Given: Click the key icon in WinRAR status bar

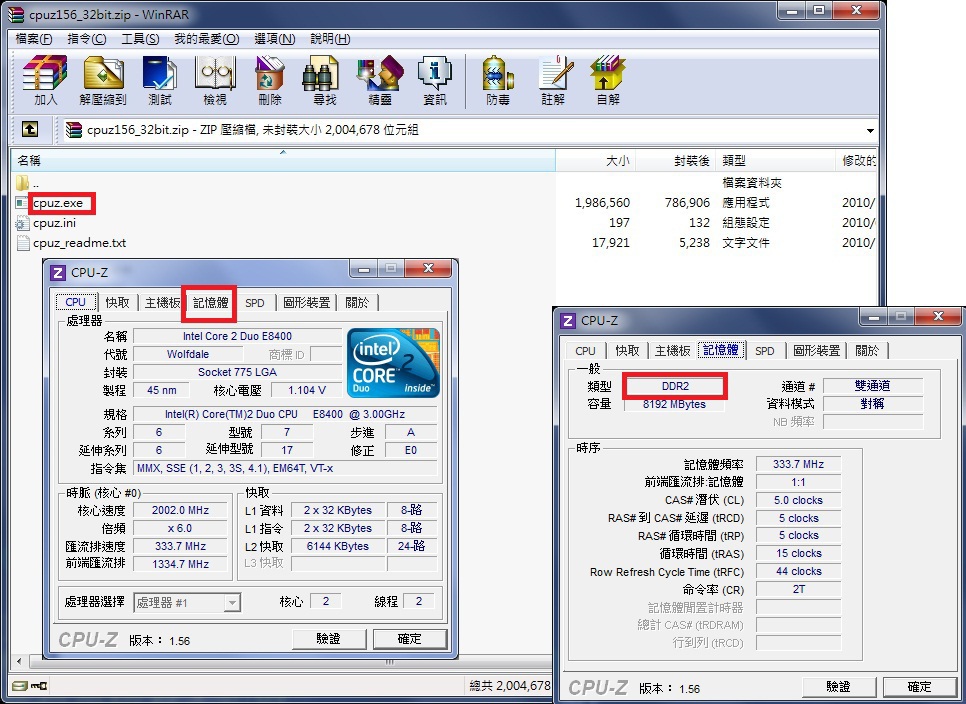Looking at the screenshot, I should tap(39, 685).
